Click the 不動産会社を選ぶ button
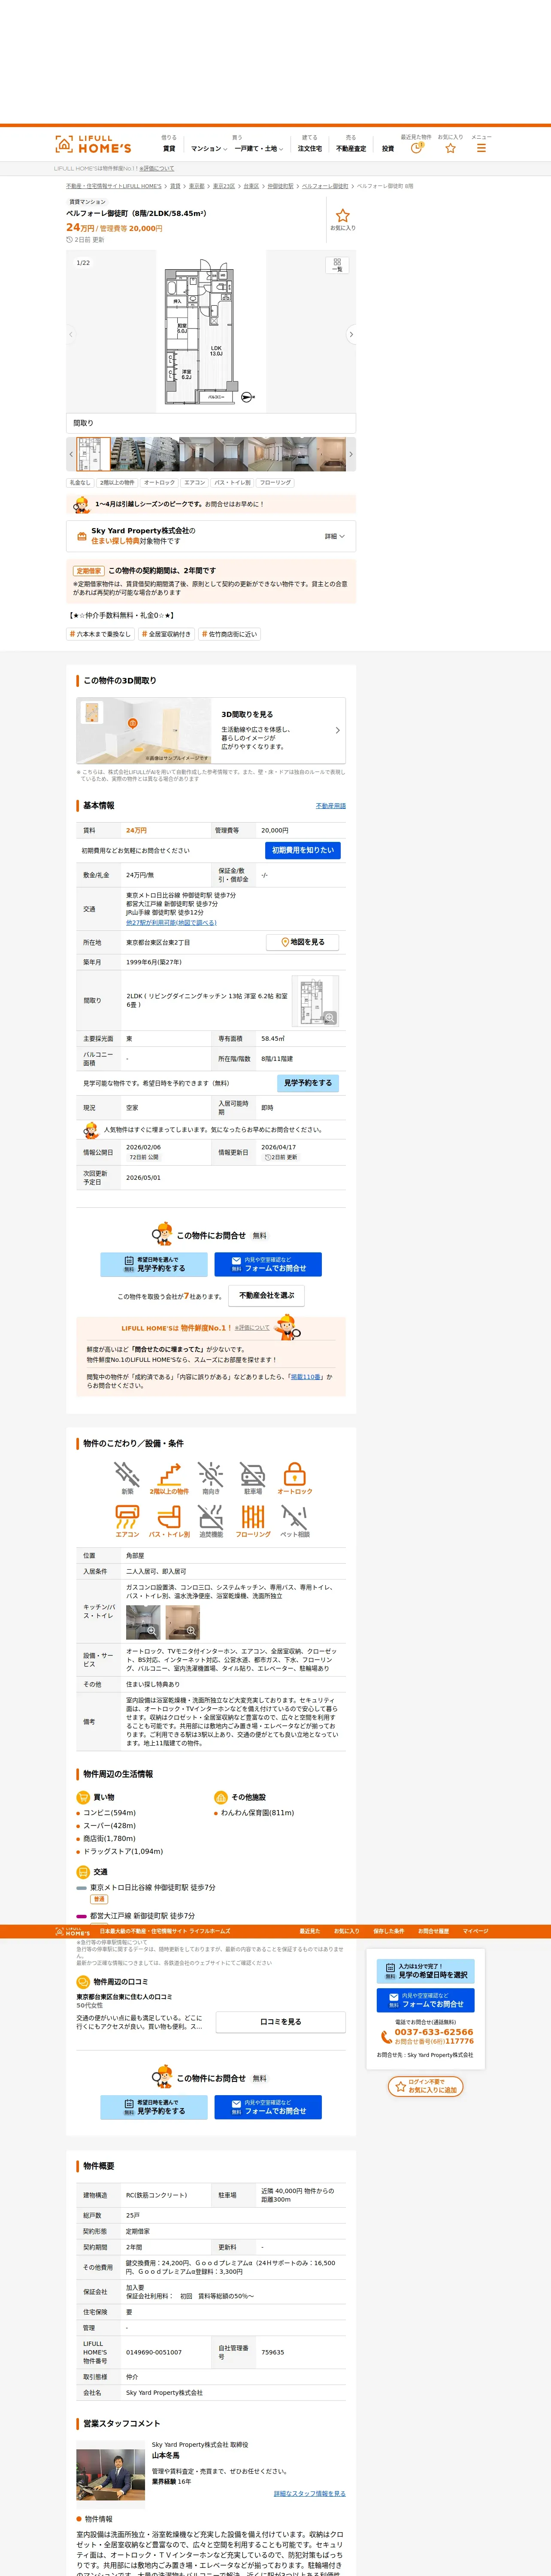551x2576 pixels. [267, 1296]
